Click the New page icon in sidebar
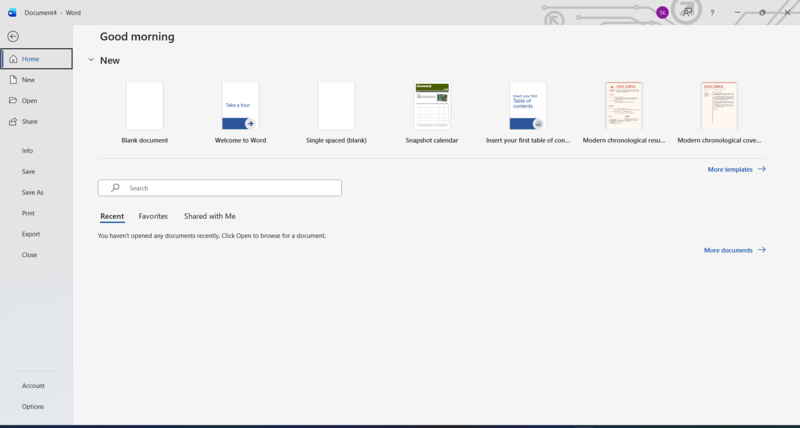 pyautogui.click(x=12, y=80)
